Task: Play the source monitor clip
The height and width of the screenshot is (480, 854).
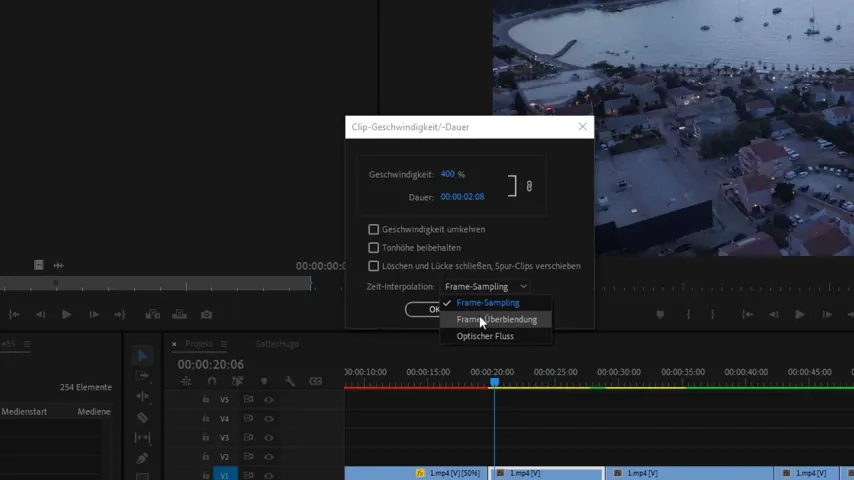Action: tap(66, 314)
